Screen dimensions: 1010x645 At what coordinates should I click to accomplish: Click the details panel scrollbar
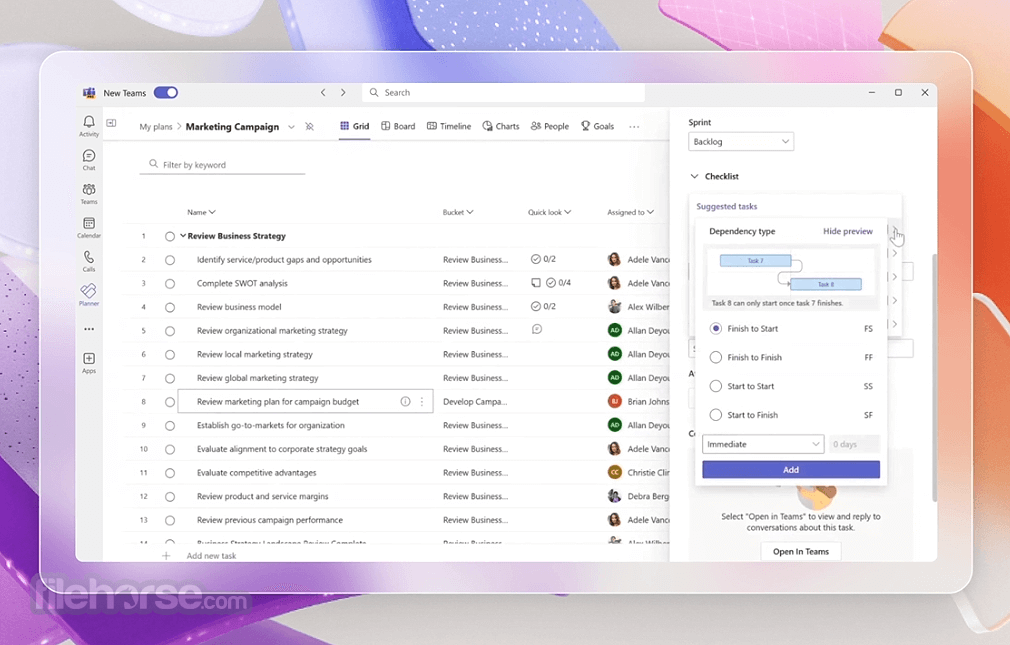click(934, 377)
